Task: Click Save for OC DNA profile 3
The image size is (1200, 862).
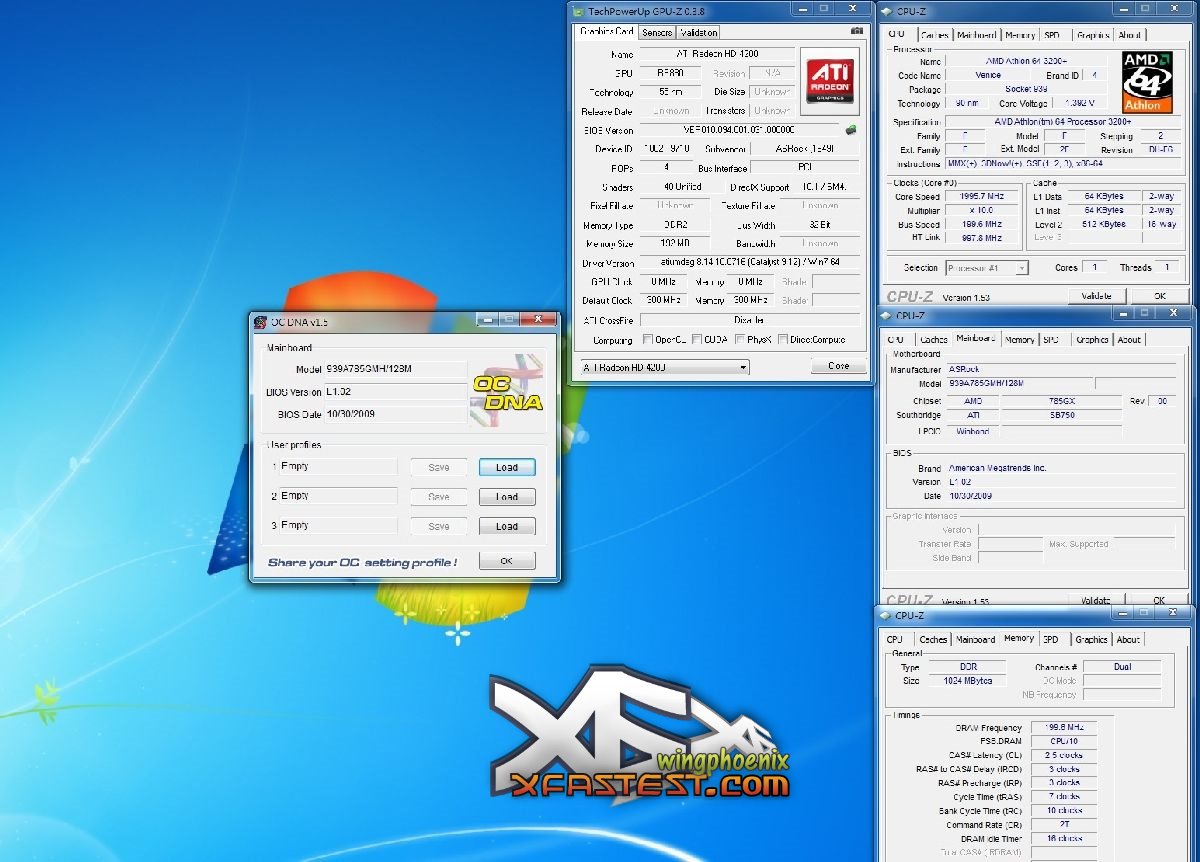Action: (x=439, y=526)
